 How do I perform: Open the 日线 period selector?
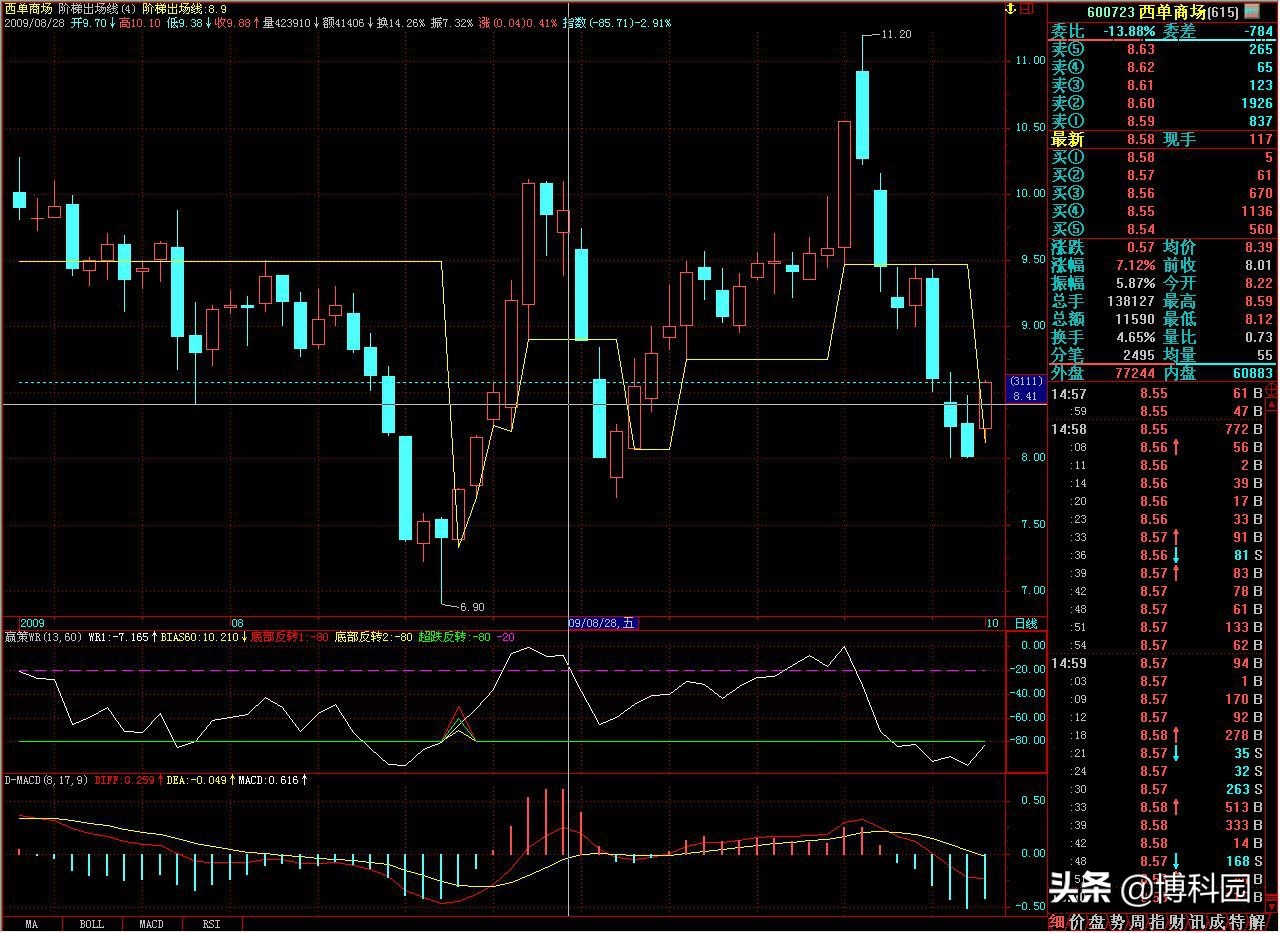1026,622
